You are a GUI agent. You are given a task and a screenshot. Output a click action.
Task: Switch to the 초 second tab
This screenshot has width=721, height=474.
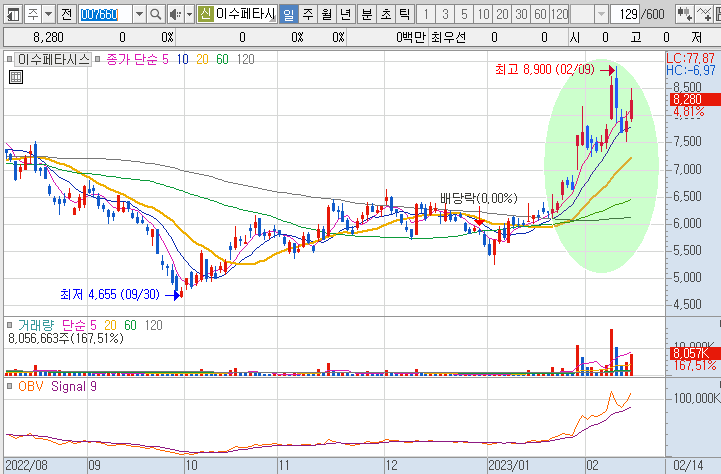point(385,14)
